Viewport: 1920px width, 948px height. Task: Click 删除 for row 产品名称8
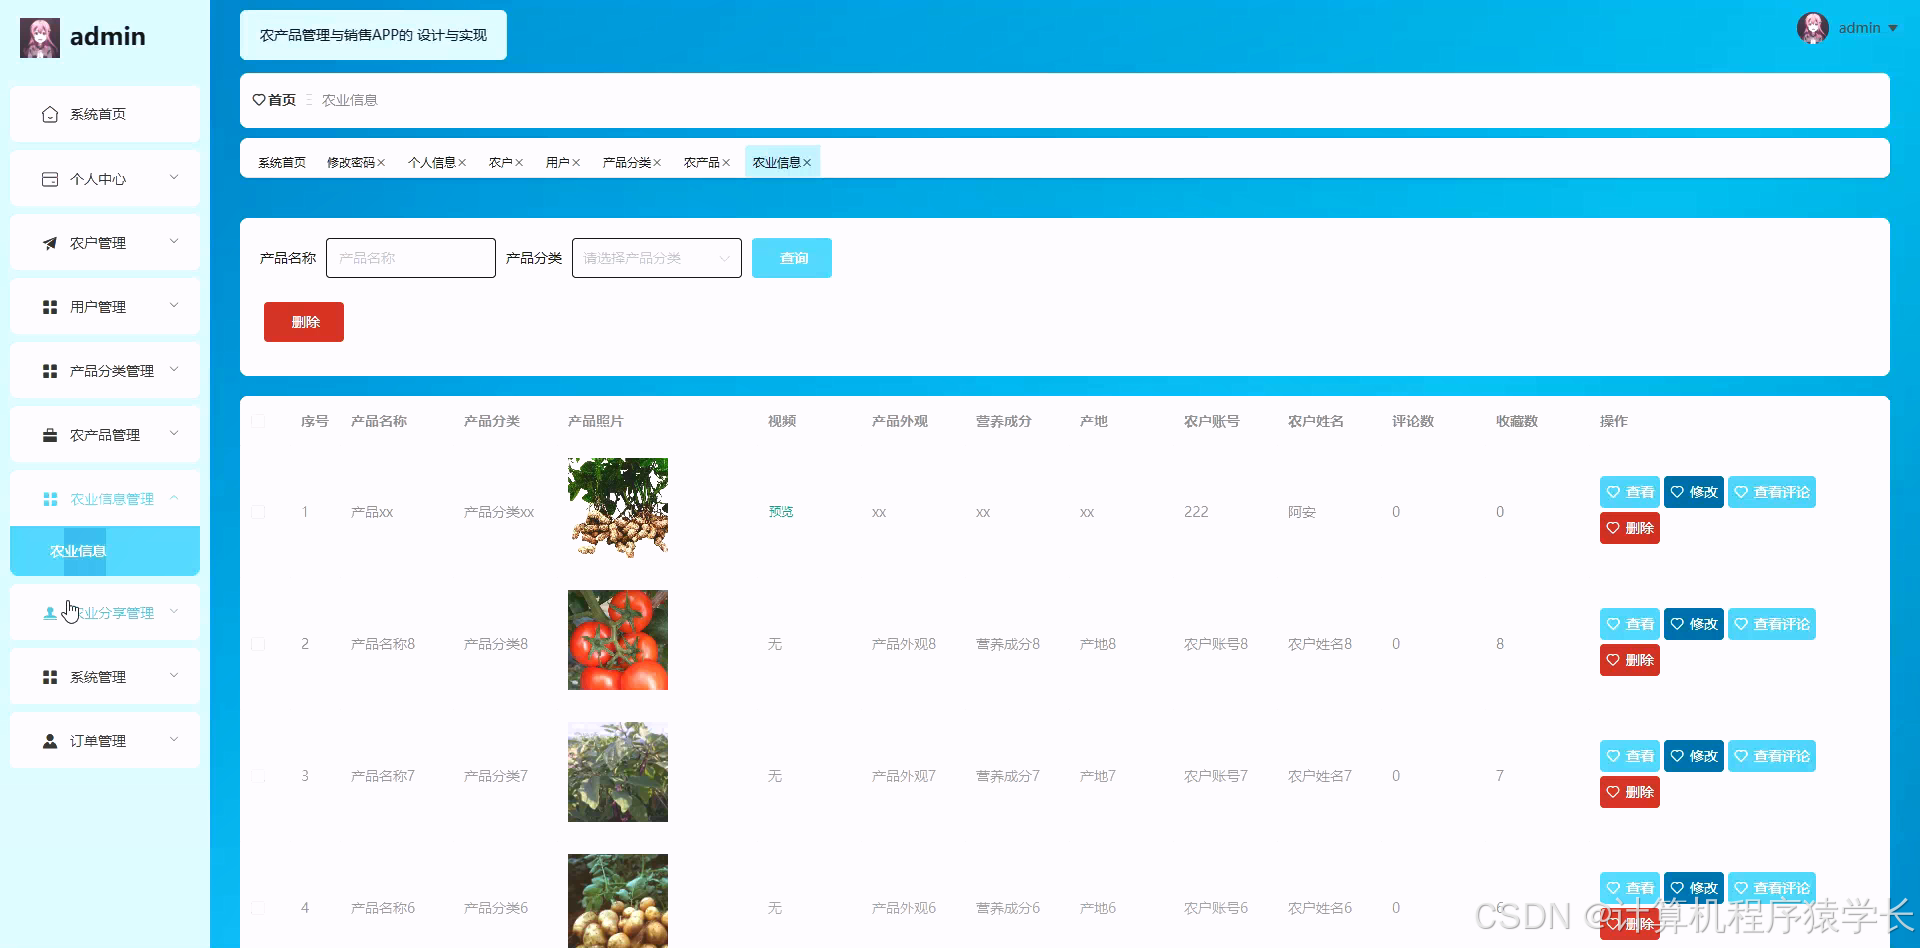click(x=1630, y=660)
